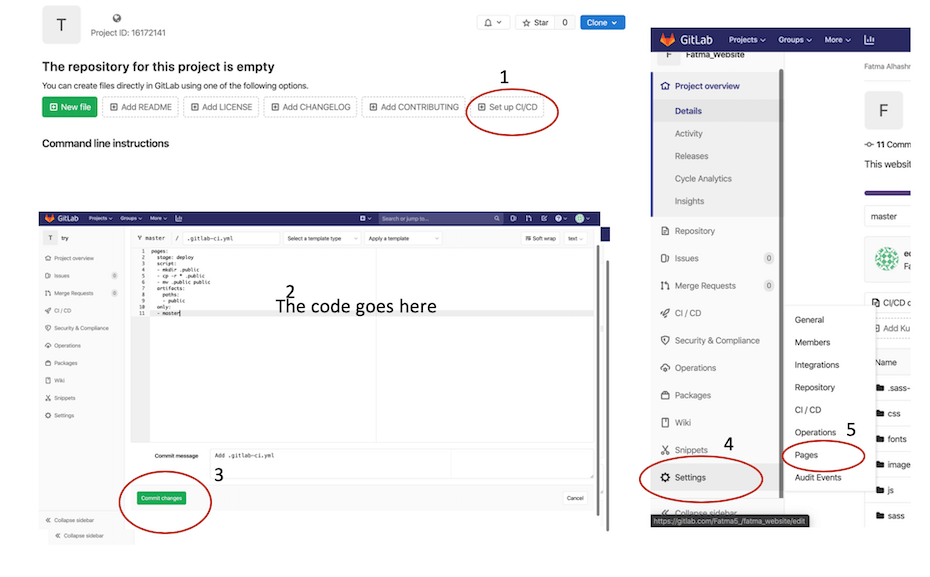Screen dimensions: 930x577
Task: Open the to-do list icon in the editor header
Action: click(x=544, y=218)
